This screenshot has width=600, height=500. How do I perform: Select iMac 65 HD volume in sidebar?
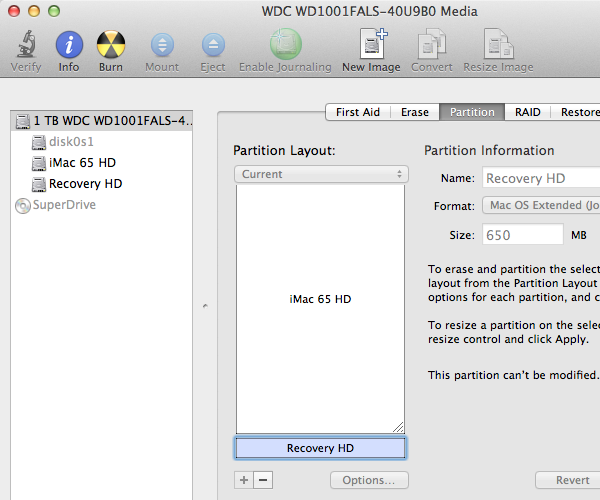point(102,163)
